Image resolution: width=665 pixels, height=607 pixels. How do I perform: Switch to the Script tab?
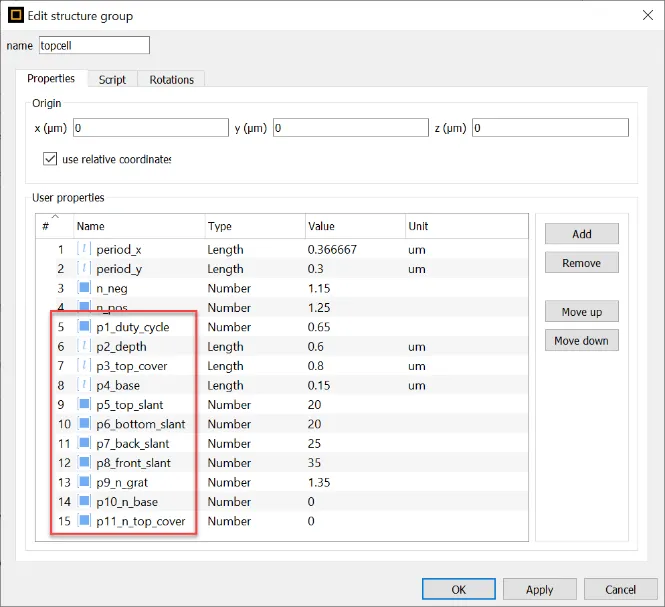click(112, 80)
